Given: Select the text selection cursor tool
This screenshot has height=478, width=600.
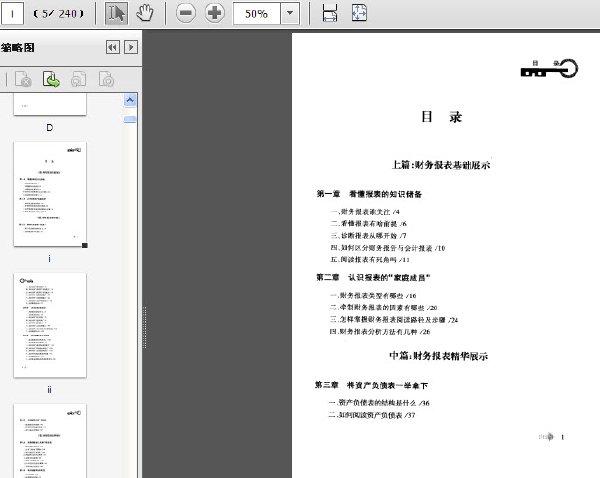Looking at the screenshot, I should coord(116,14).
